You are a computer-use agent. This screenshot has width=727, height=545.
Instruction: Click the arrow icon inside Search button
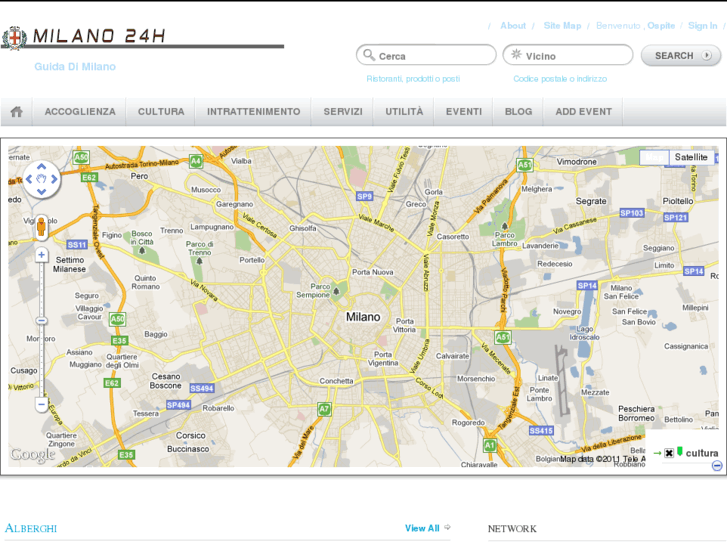pyautogui.click(x=706, y=55)
